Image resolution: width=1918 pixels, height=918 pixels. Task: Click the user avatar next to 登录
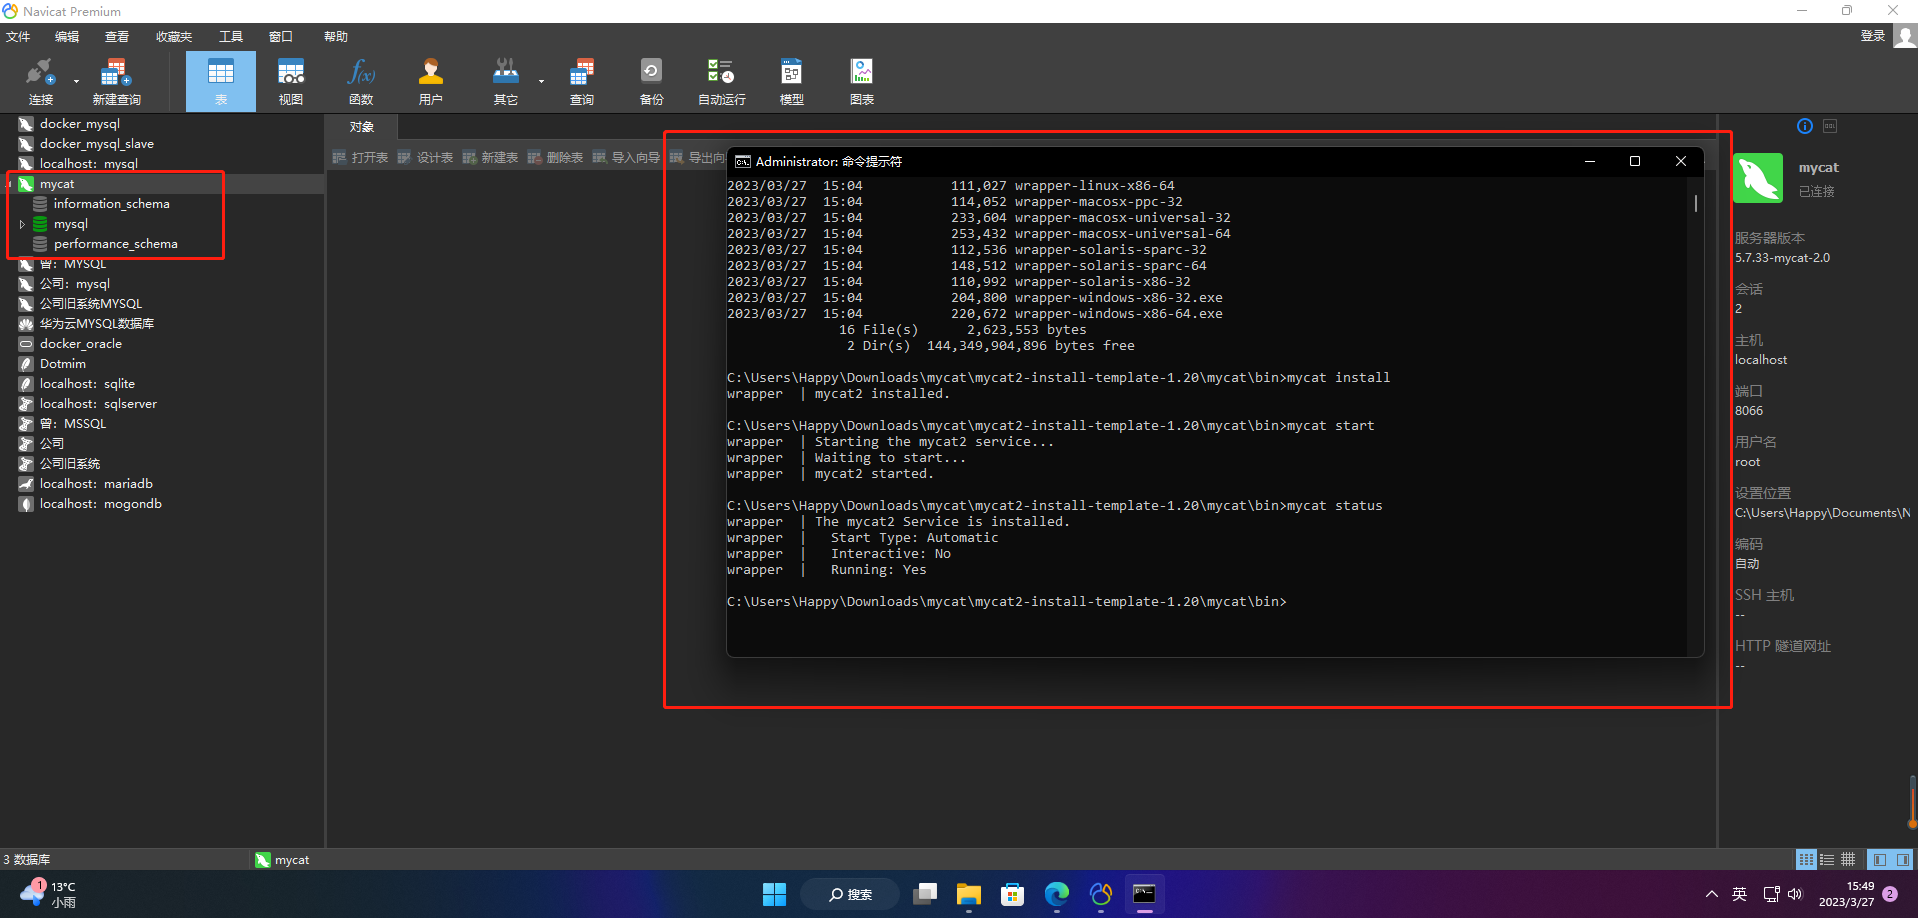pyautogui.click(x=1905, y=36)
